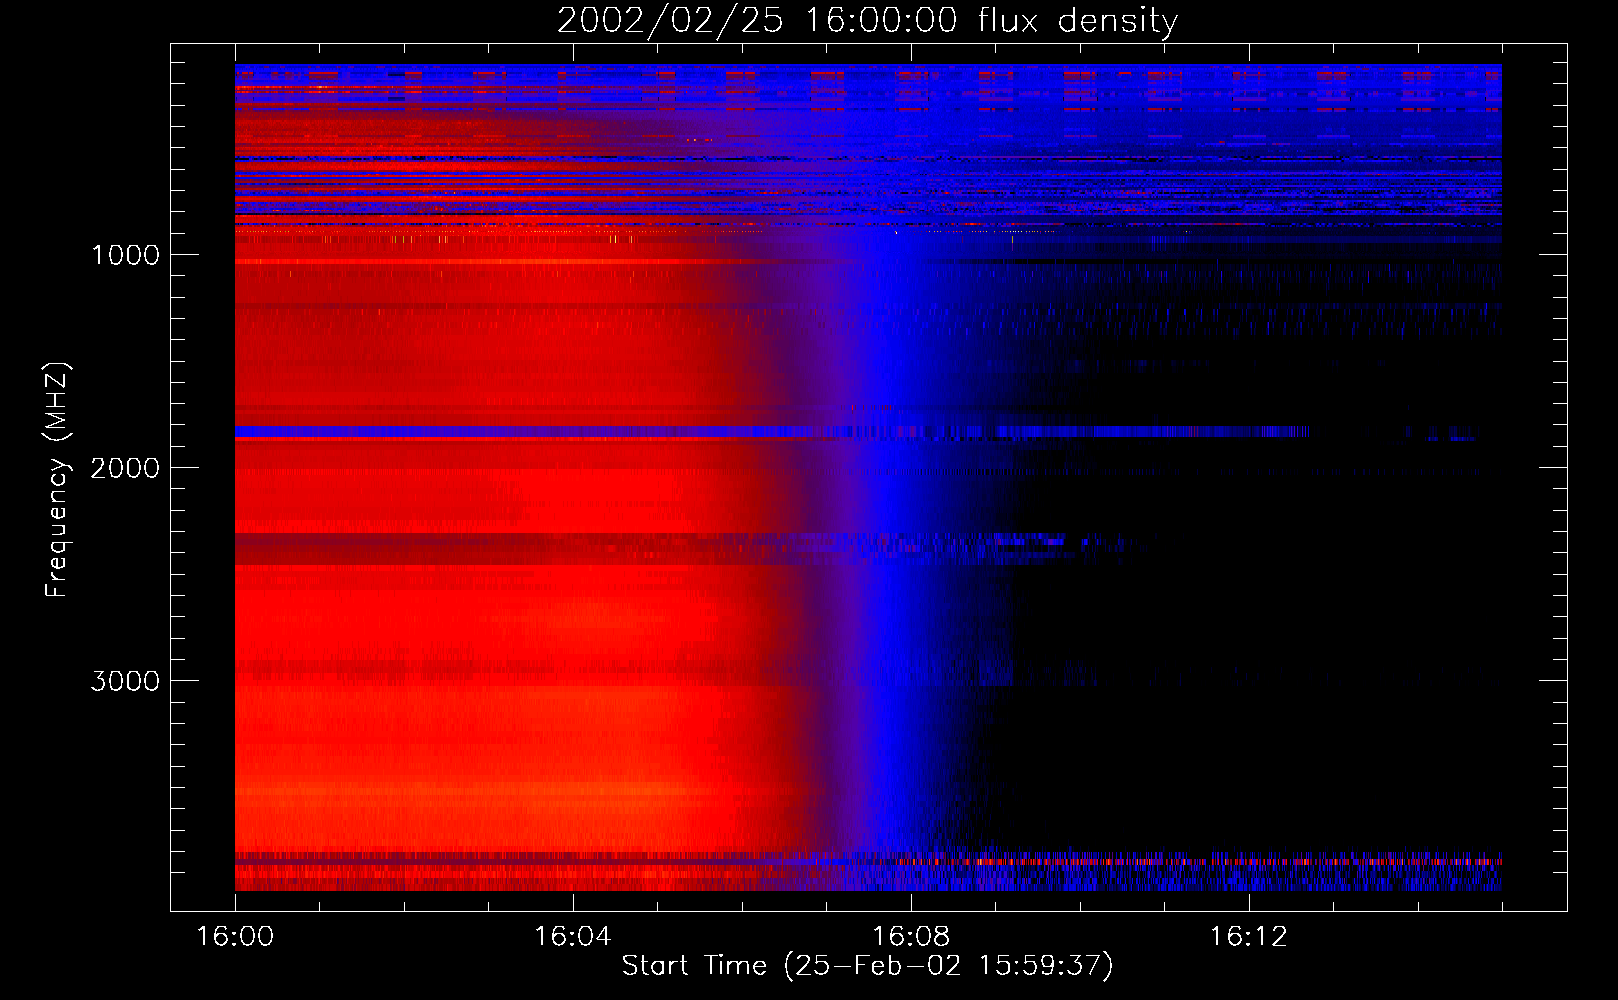The image size is (1618, 1000).
Task: Click the 16:08 time tick label
Action: tap(911, 937)
